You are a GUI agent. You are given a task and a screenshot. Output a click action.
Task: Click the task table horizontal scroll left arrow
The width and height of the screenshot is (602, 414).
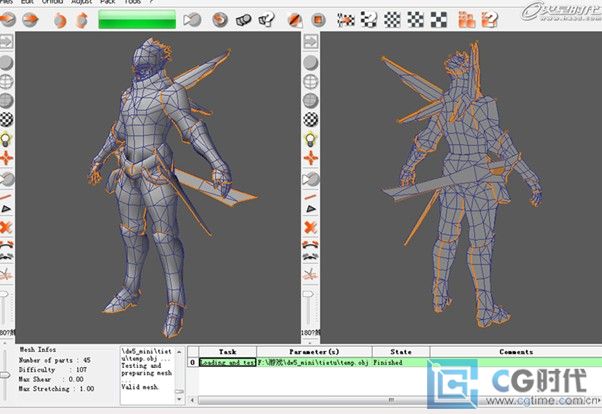click(x=193, y=400)
